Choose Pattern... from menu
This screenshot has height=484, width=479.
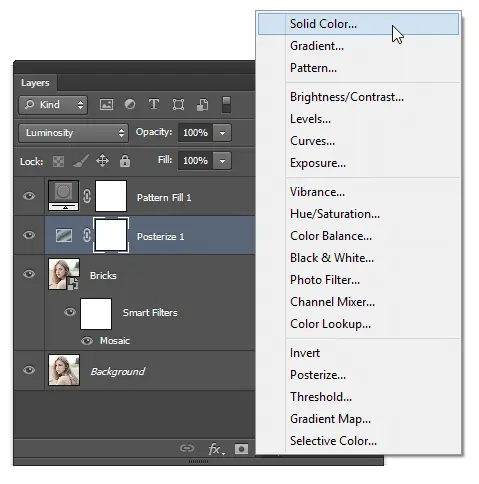358,68
